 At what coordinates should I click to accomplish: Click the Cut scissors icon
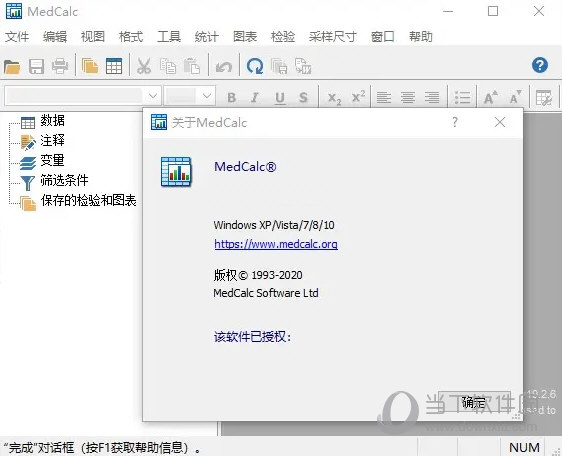click(144, 66)
